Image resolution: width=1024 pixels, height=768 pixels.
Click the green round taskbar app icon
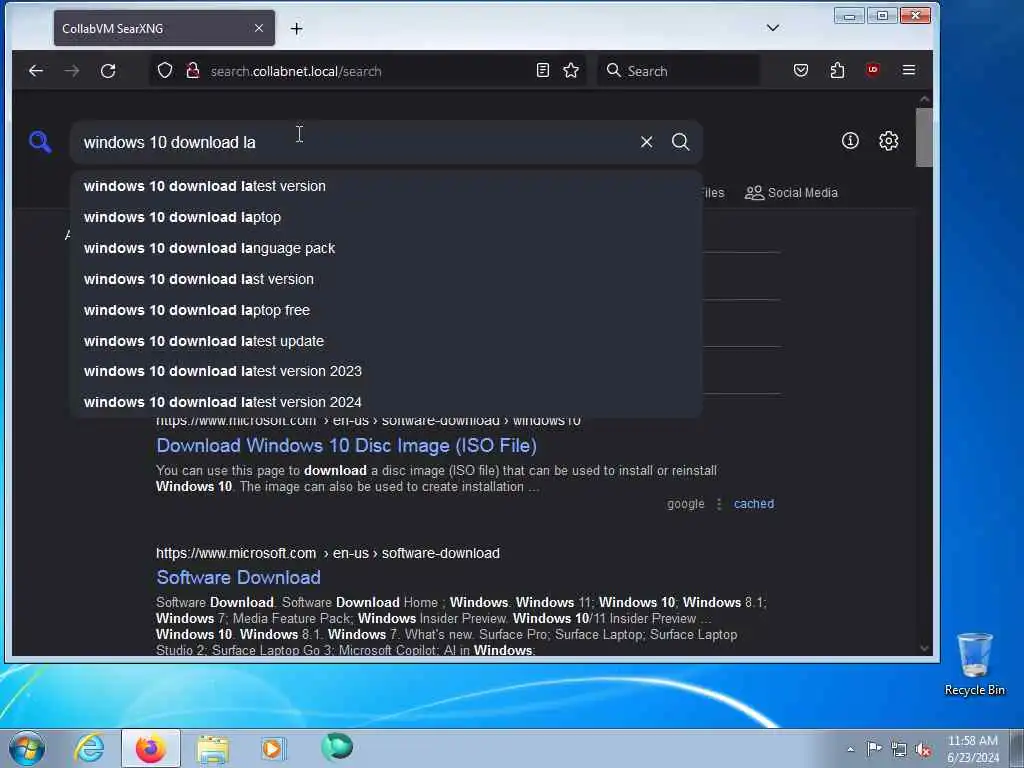point(337,746)
